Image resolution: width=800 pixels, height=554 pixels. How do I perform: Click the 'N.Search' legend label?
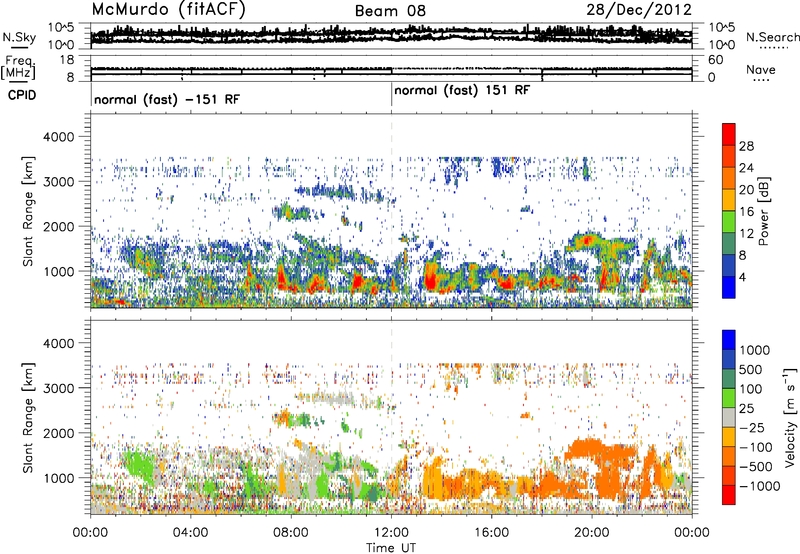click(x=772, y=37)
